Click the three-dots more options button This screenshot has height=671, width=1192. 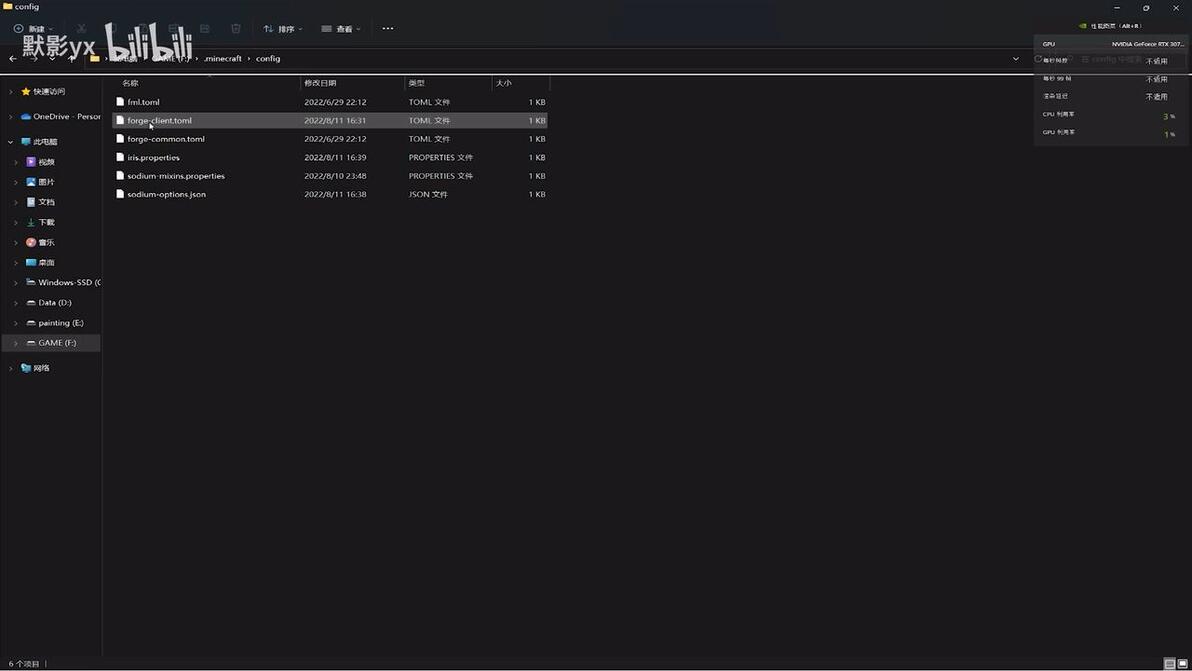pos(388,29)
